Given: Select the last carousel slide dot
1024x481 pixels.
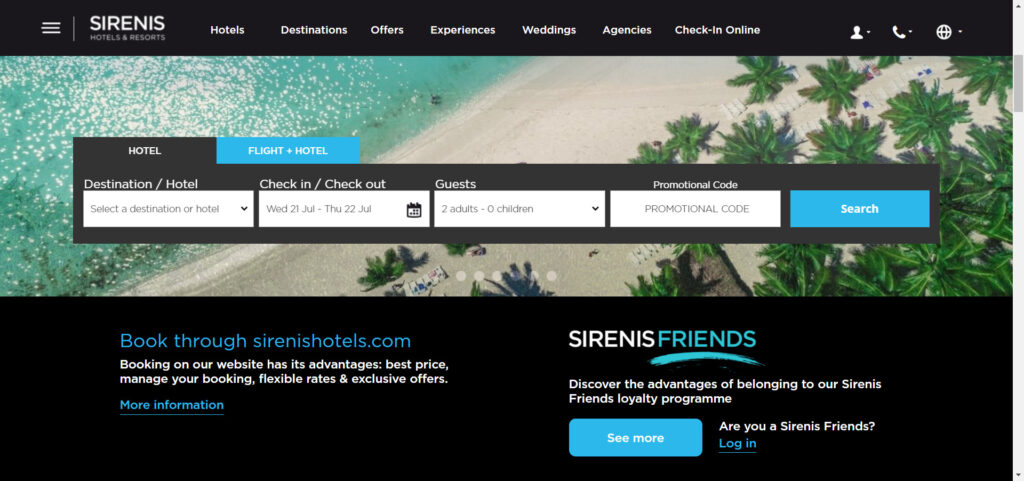Looking at the screenshot, I should [x=552, y=276].
